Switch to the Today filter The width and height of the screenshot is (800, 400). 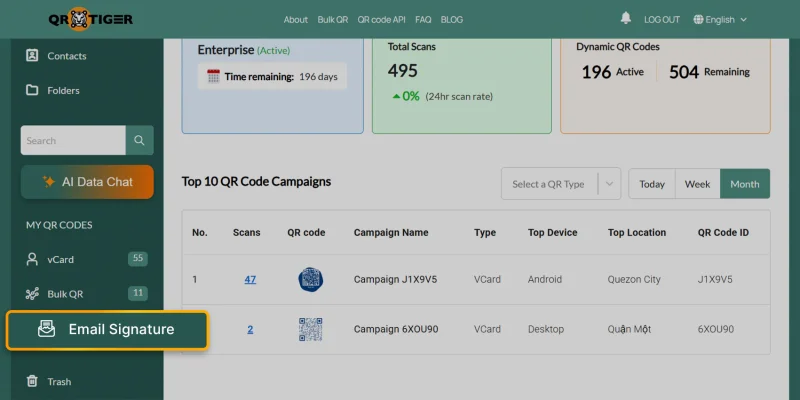652,184
